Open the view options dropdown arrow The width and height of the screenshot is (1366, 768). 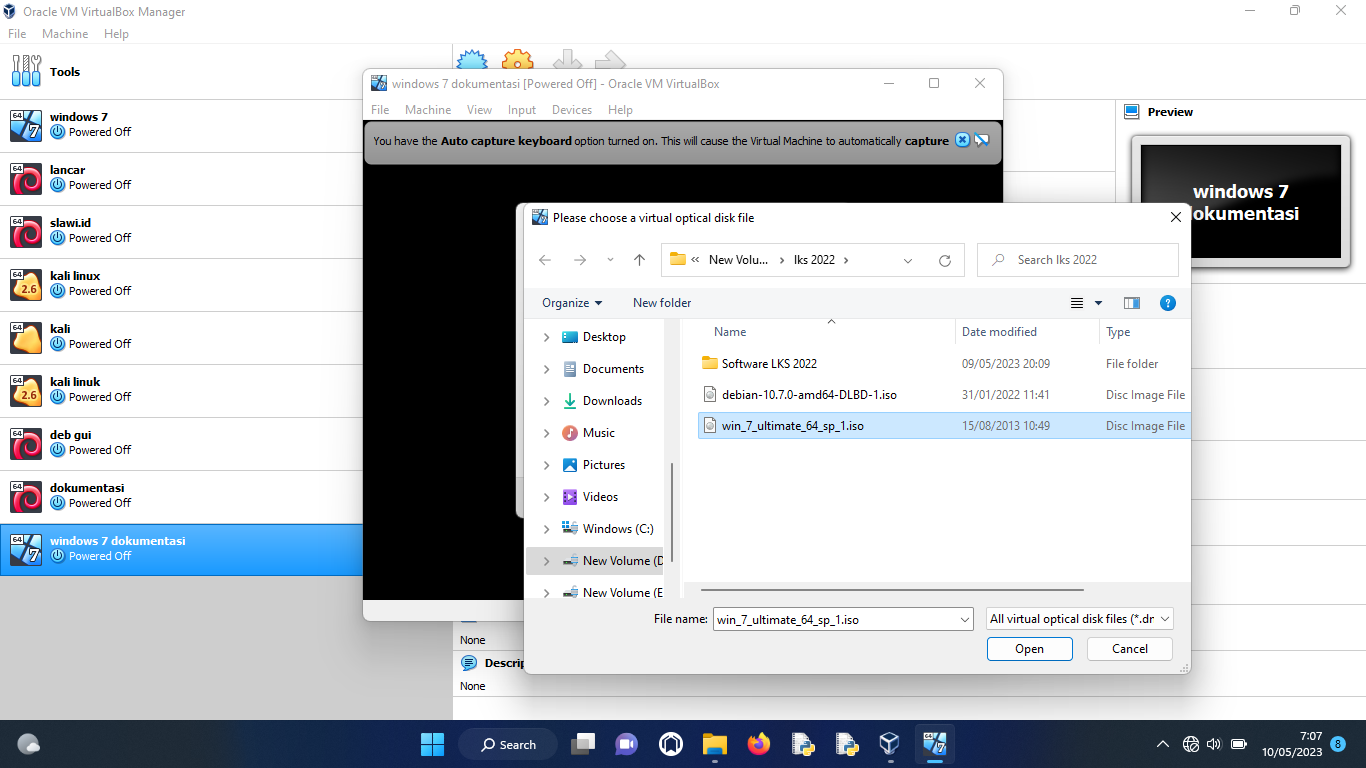[1098, 303]
